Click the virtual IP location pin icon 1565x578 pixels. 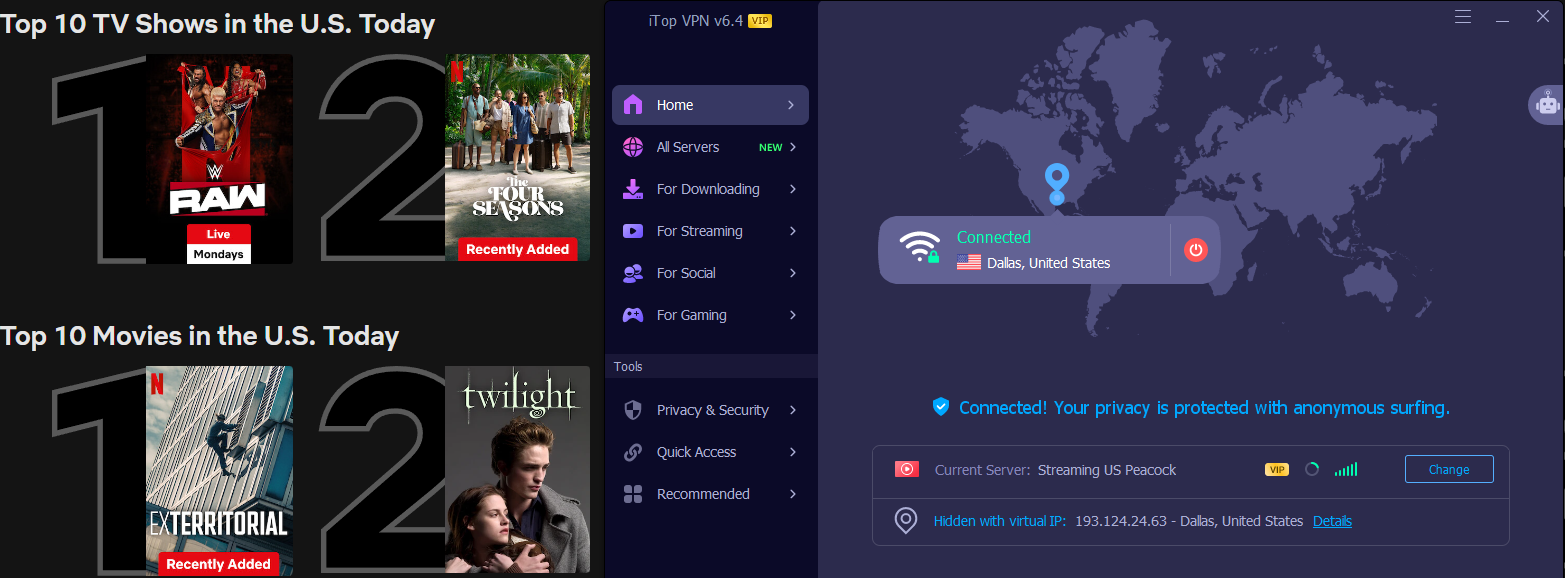pos(906,521)
